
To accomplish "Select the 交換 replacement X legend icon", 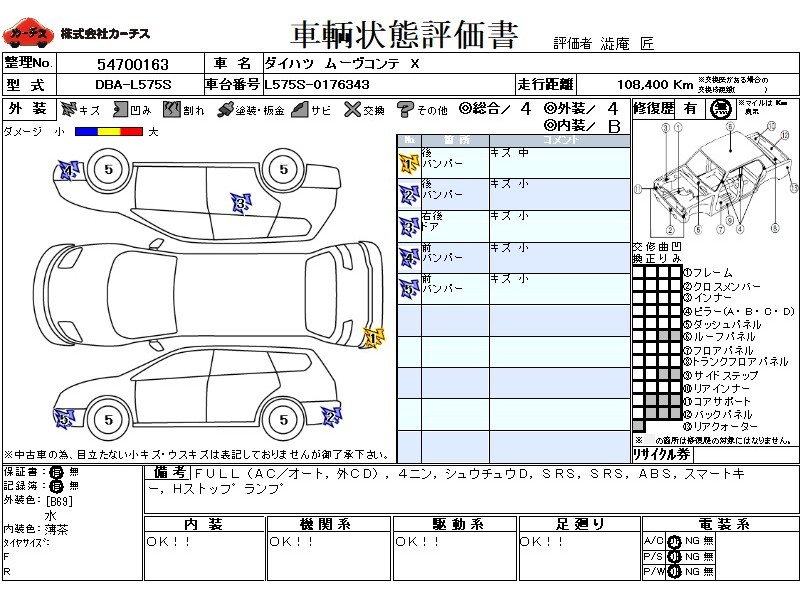I will [x=352, y=109].
